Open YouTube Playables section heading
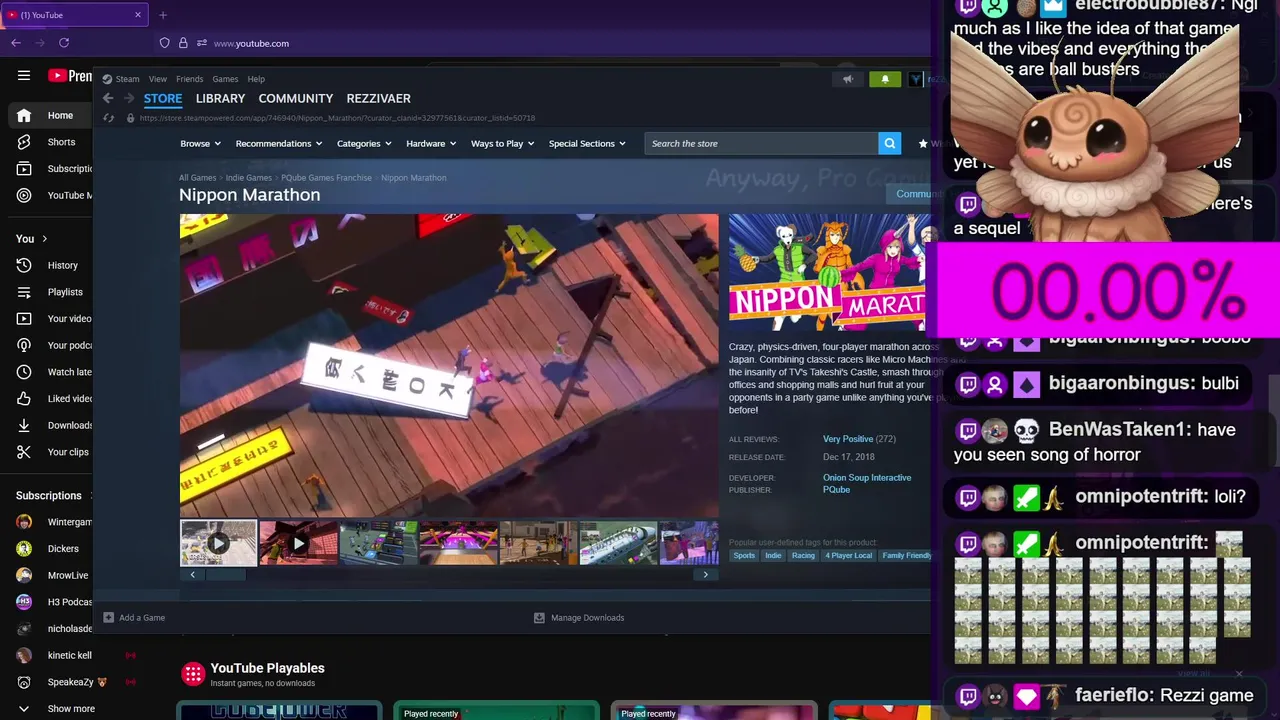Screen dimensions: 1280x720 267,668
